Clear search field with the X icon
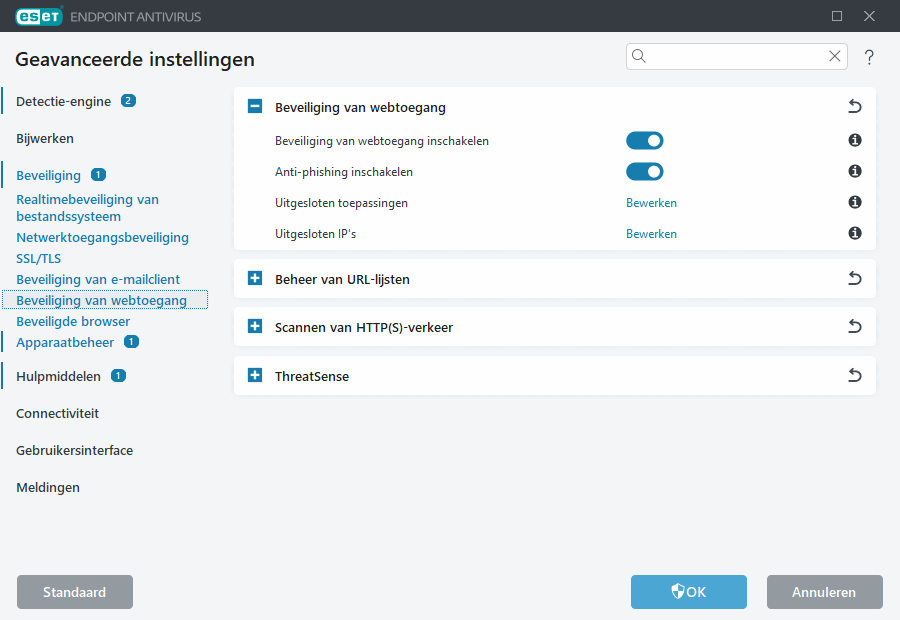 click(834, 57)
